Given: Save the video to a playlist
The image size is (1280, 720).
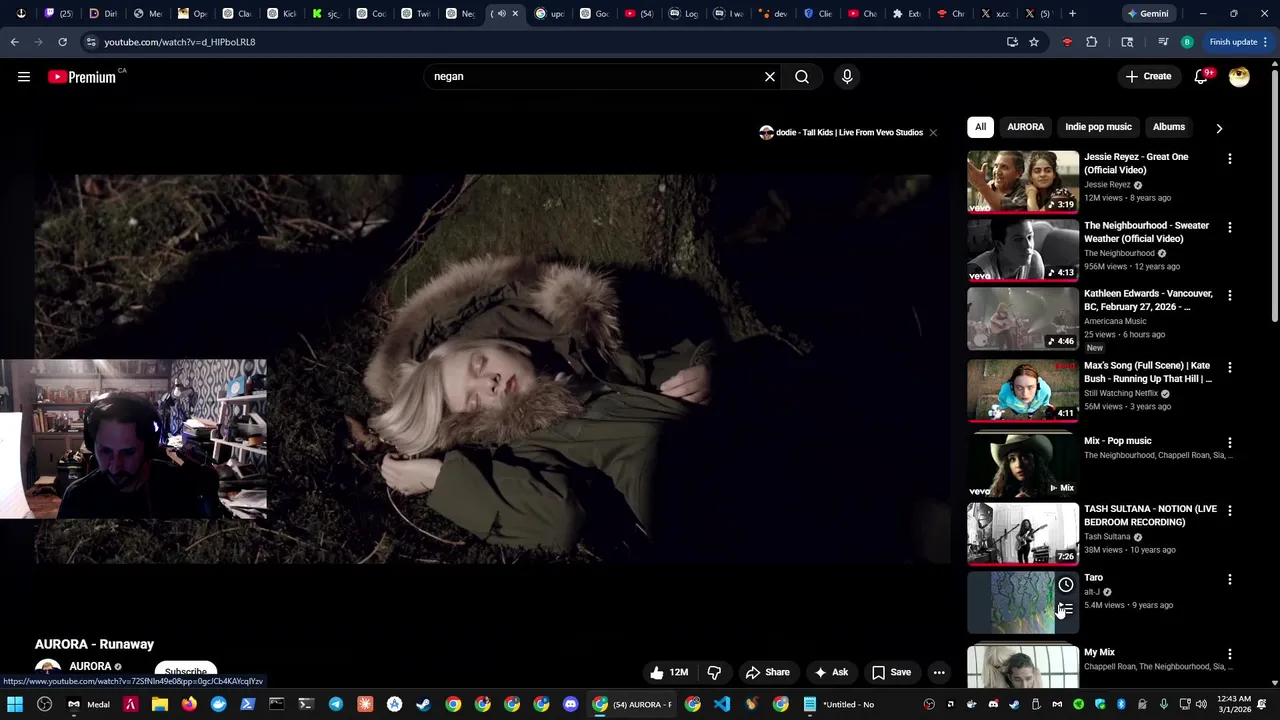Looking at the screenshot, I should [891, 673].
